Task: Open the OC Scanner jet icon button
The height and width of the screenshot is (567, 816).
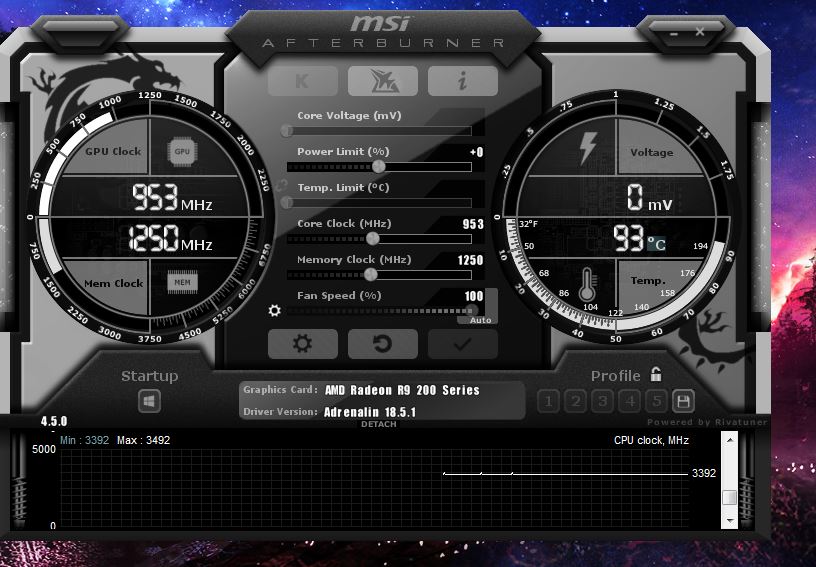Action: tap(382, 81)
